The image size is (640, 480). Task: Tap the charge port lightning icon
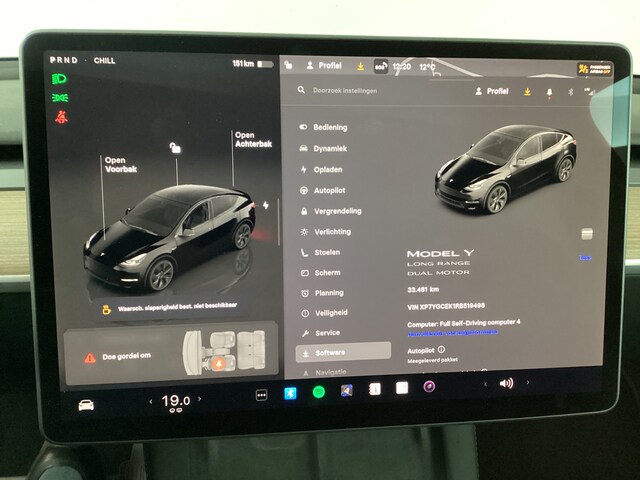click(x=265, y=205)
